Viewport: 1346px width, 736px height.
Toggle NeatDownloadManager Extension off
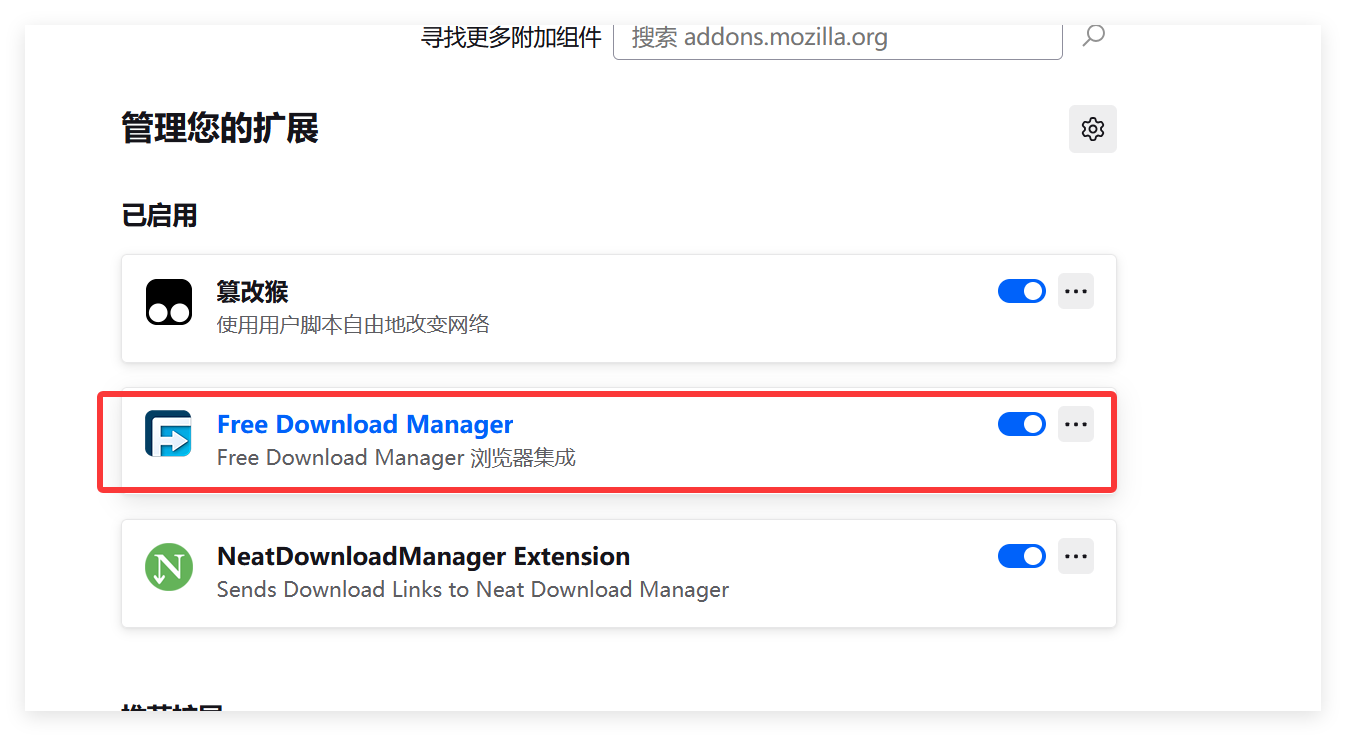tap(1021, 556)
